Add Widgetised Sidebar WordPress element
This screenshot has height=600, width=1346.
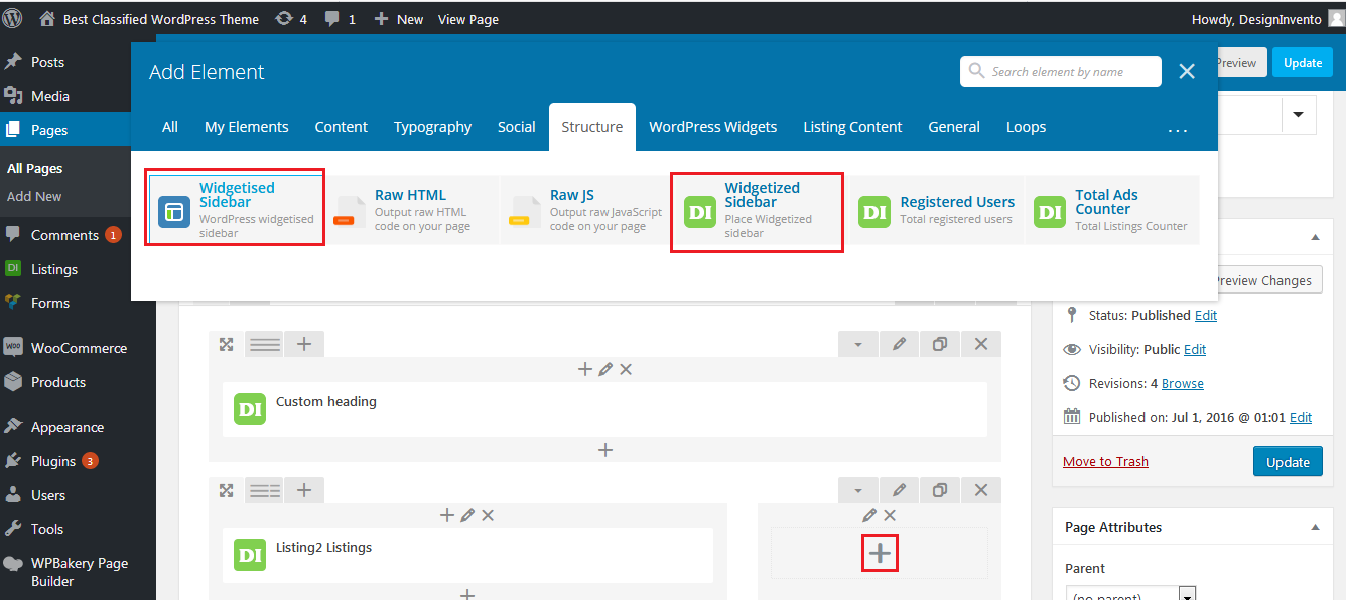pos(236,210)
